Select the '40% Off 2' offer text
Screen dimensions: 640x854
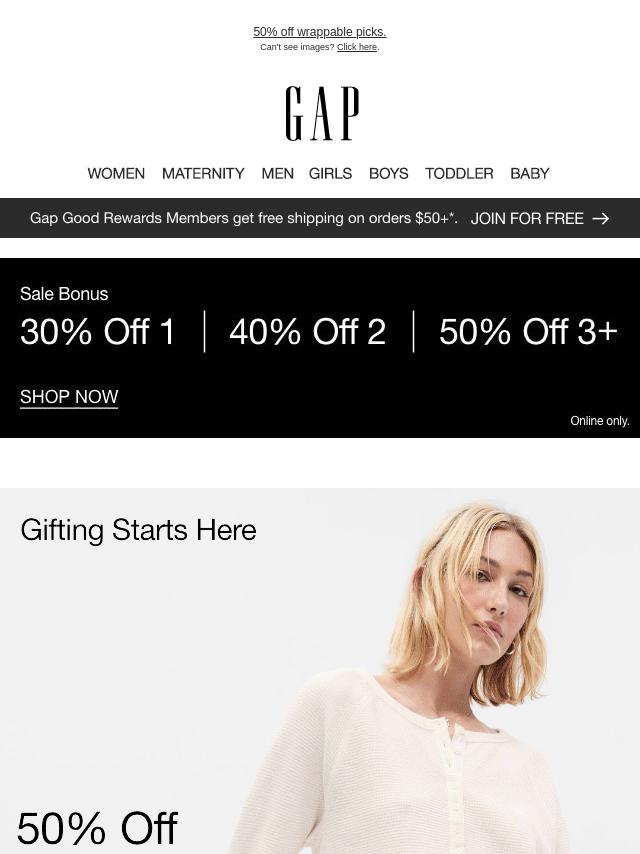pyautogui.click(x=308, y=331)
